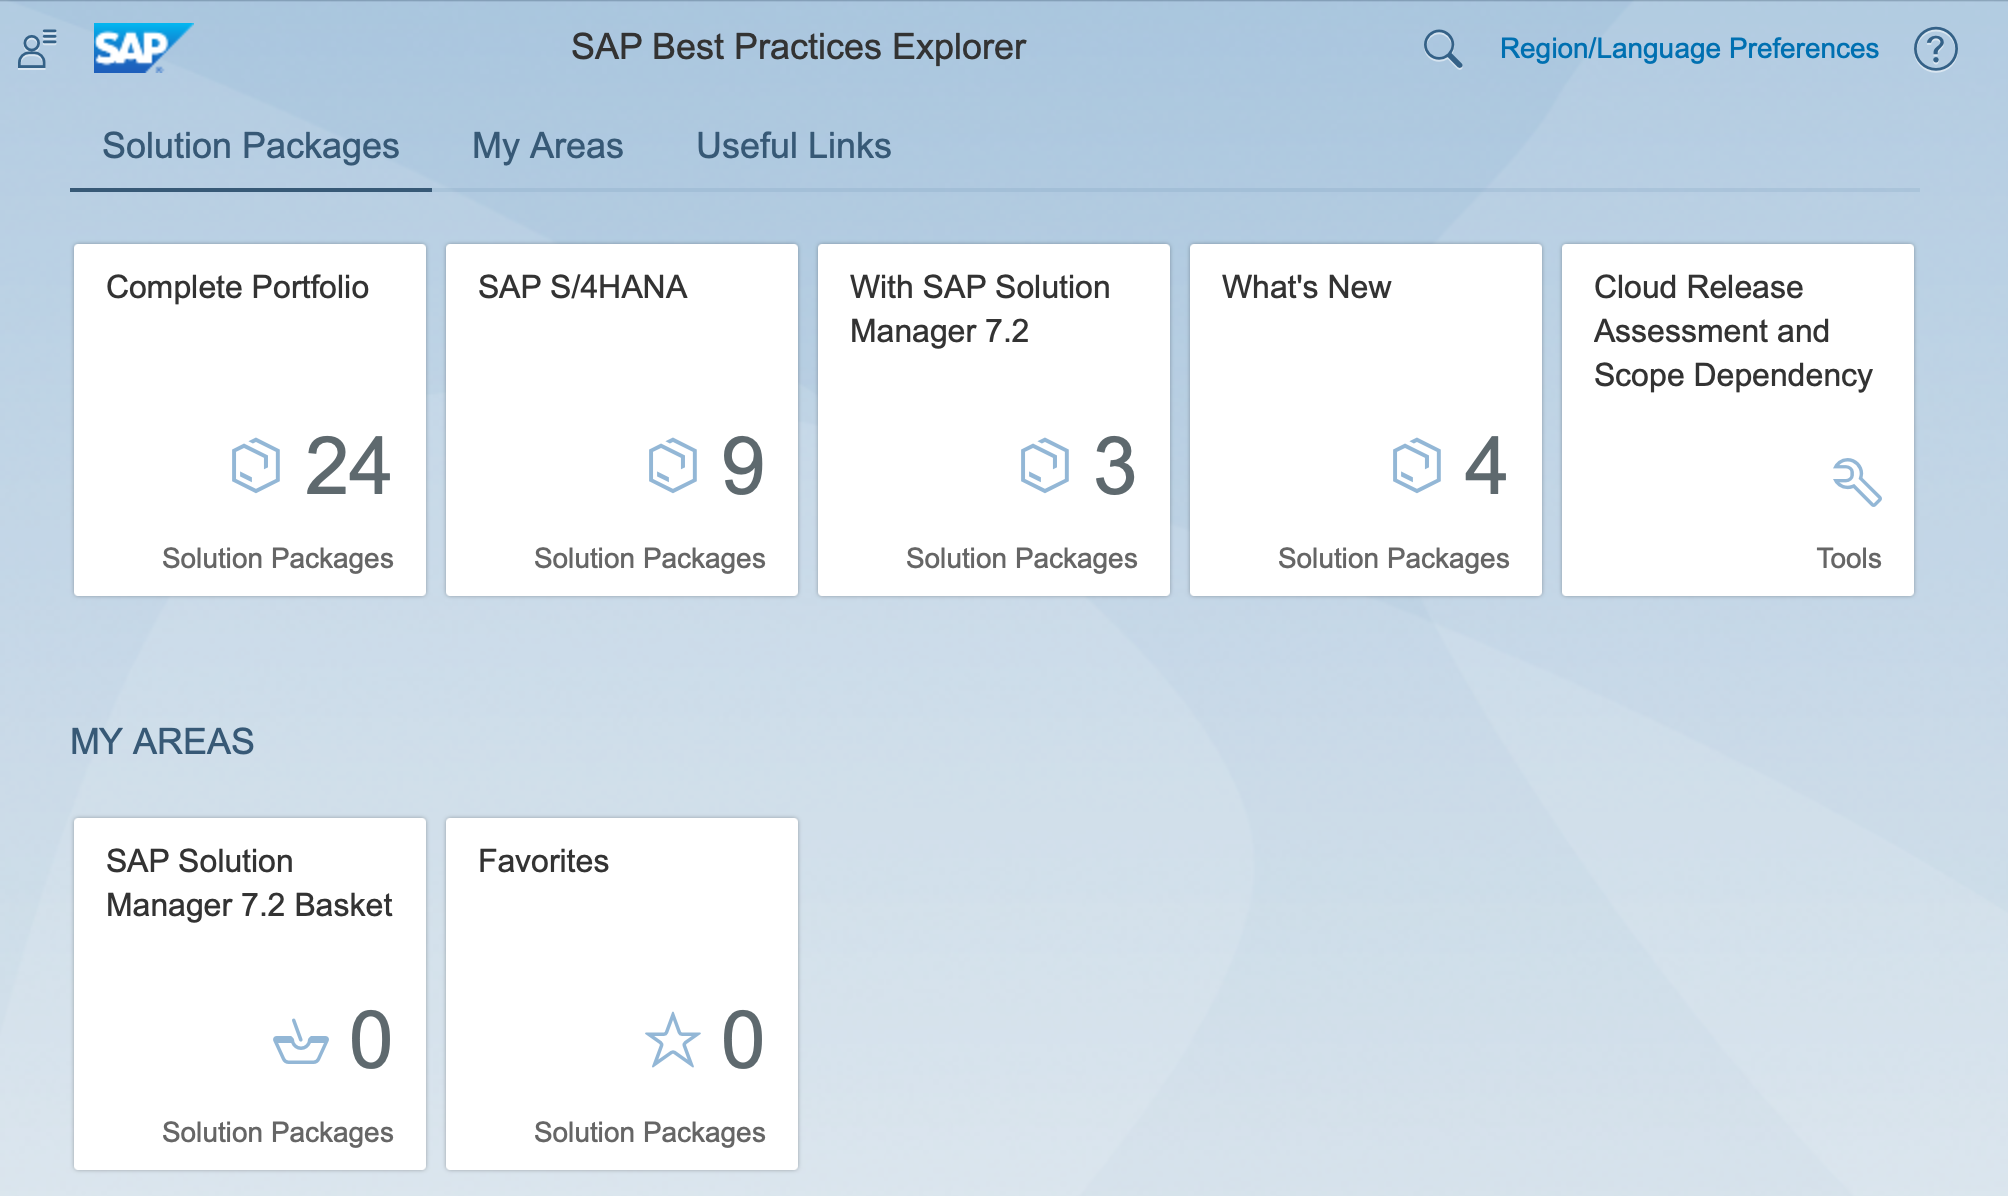Click the number 4 on What's New
2008x1196 pixels.
pyautogui.click(x=1486, y=466)
